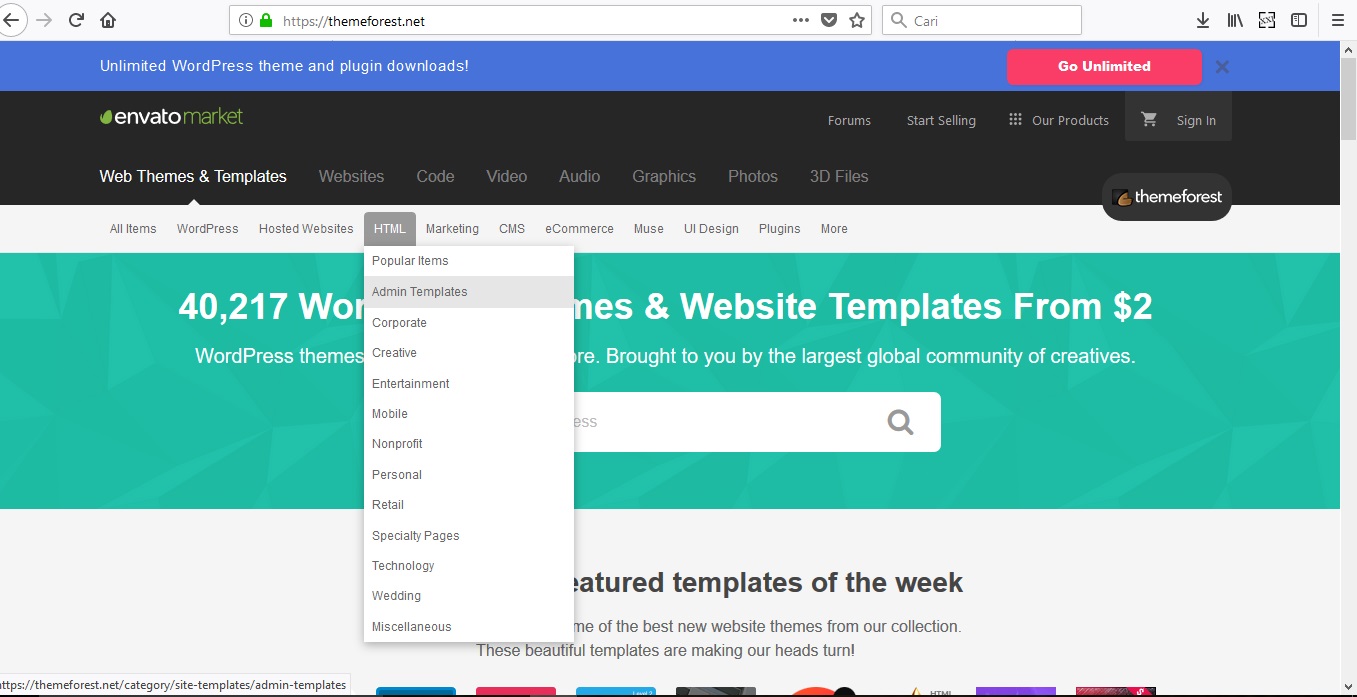Open the Firefox hamburger menu
Viewport: 1357px width, 697px height.
pyautogui.click(x=1338, y=20)
